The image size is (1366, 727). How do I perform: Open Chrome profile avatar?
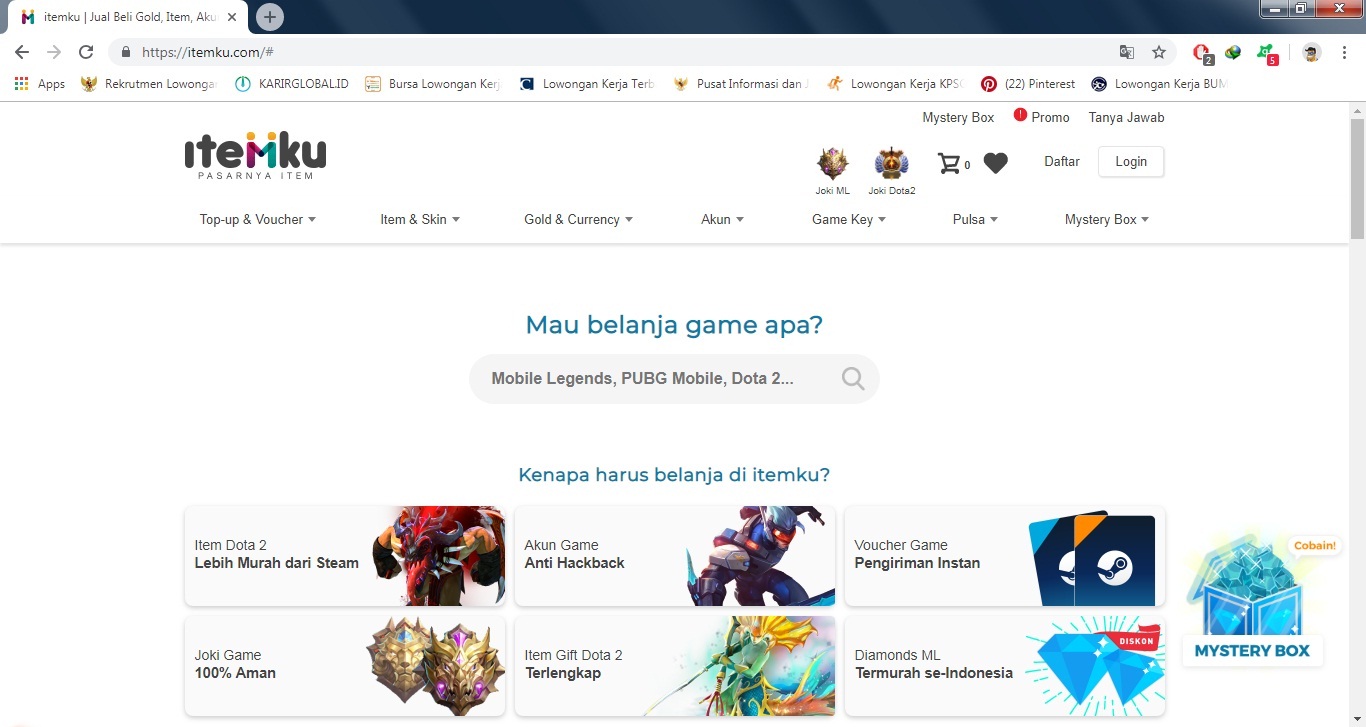(1311, 52)
